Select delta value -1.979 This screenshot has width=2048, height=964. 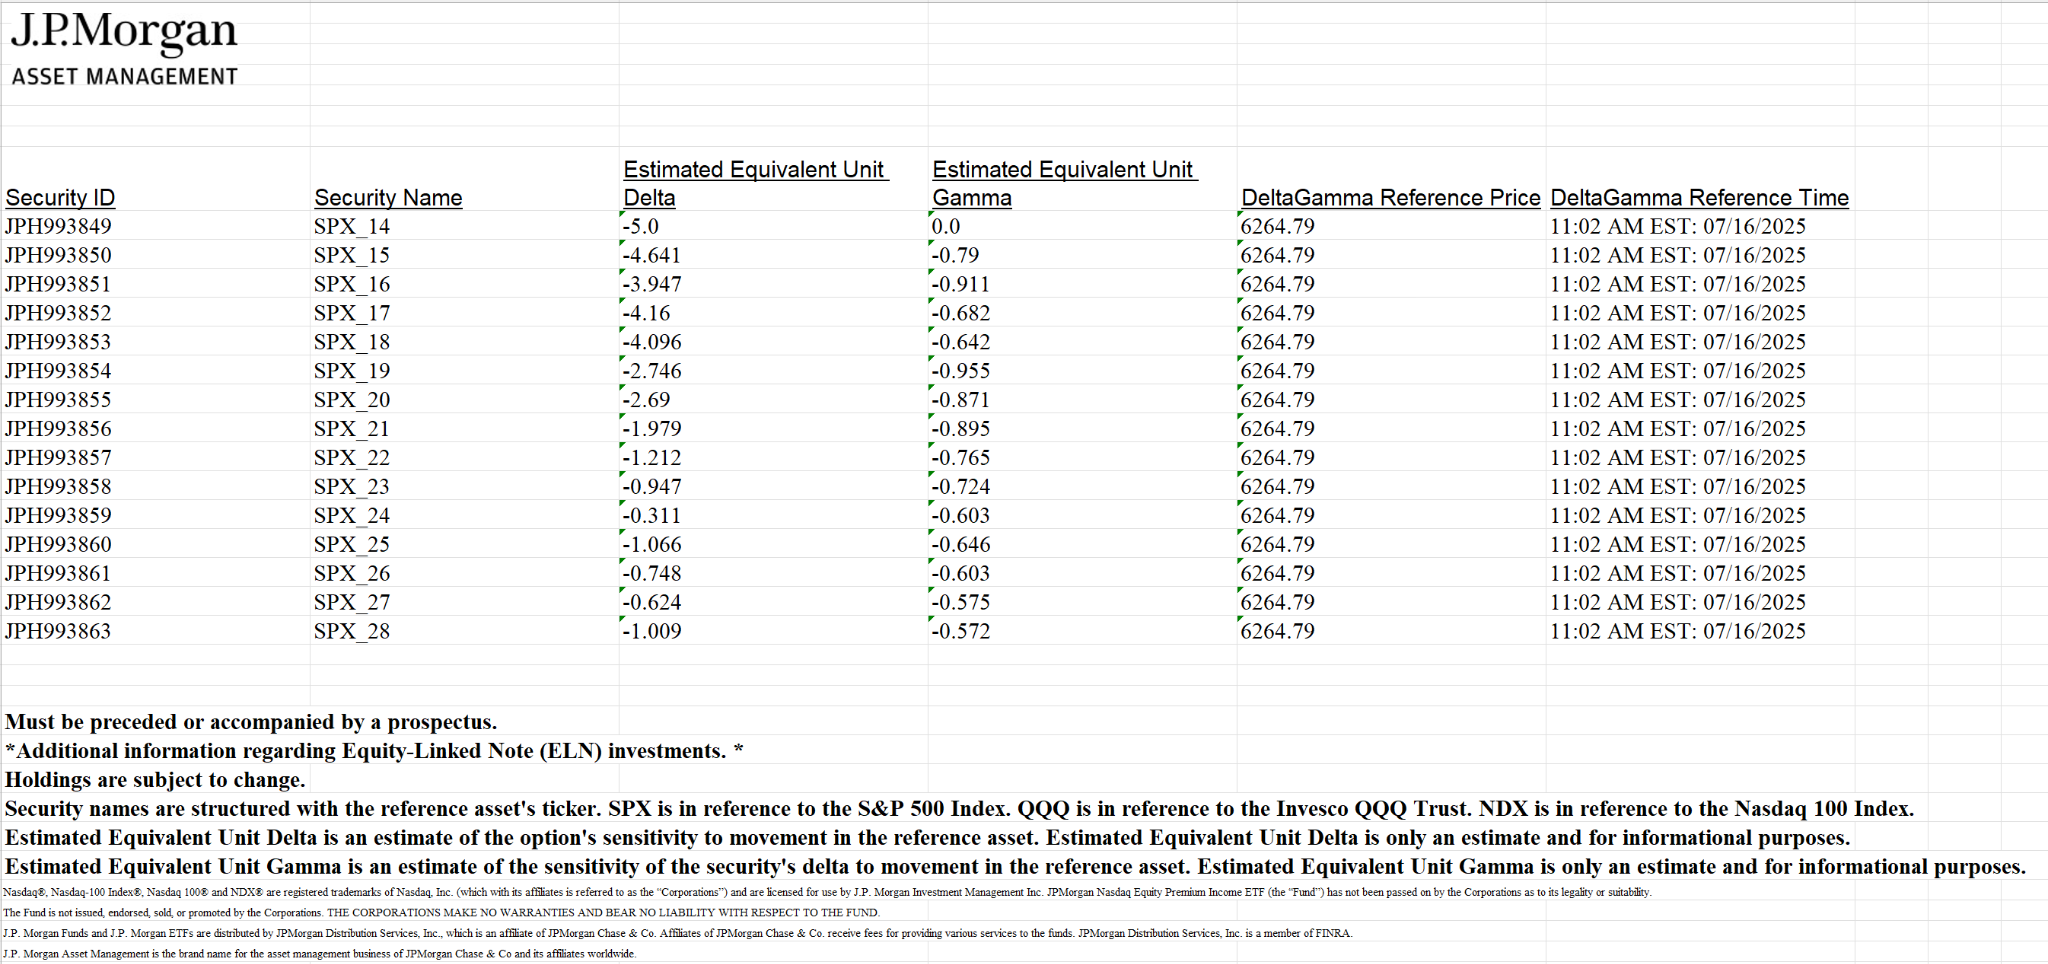(x=652, y=430)
